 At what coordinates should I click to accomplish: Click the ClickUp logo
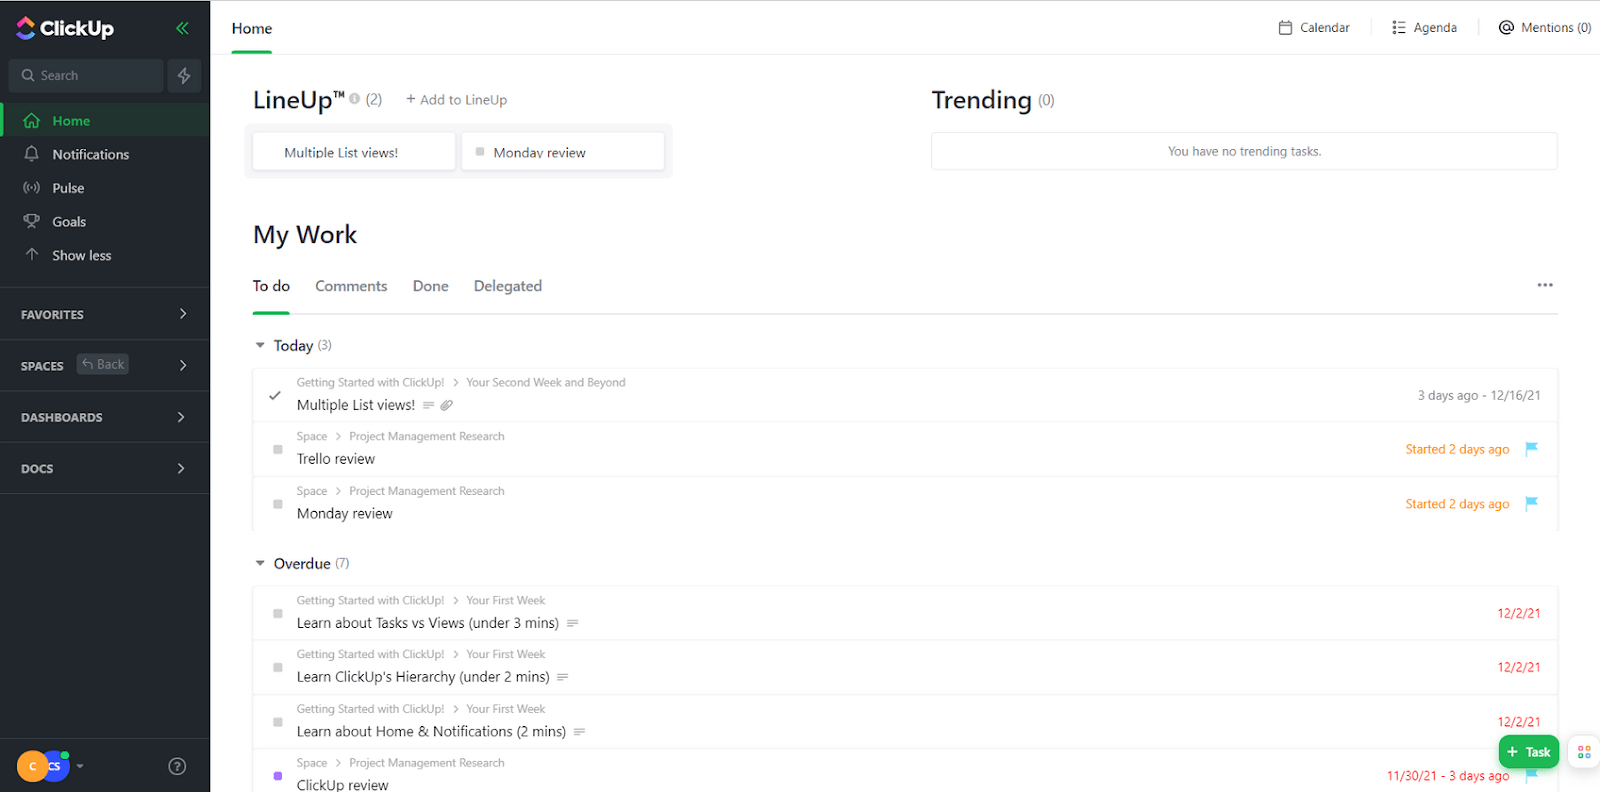coord(65,28)
